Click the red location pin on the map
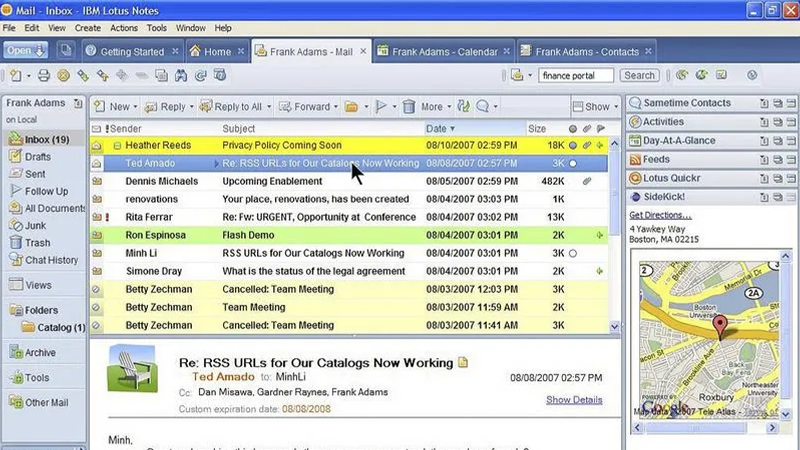This screenshot has width=800, height=450. point(720,327)
